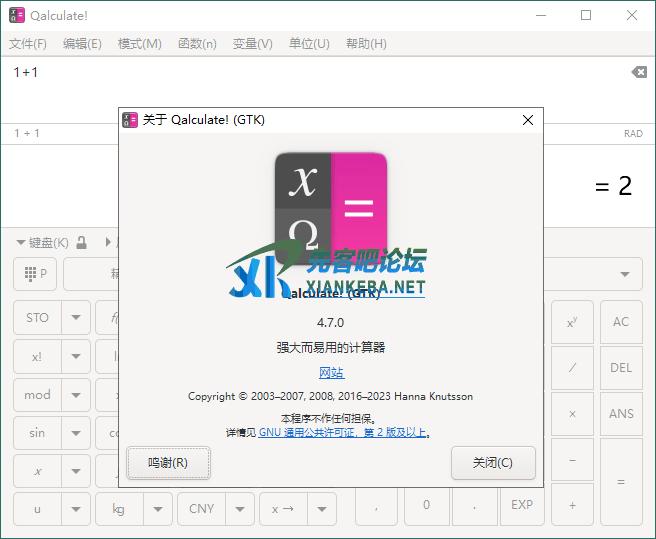Toggle the keypad lock icon

point(82,242)
